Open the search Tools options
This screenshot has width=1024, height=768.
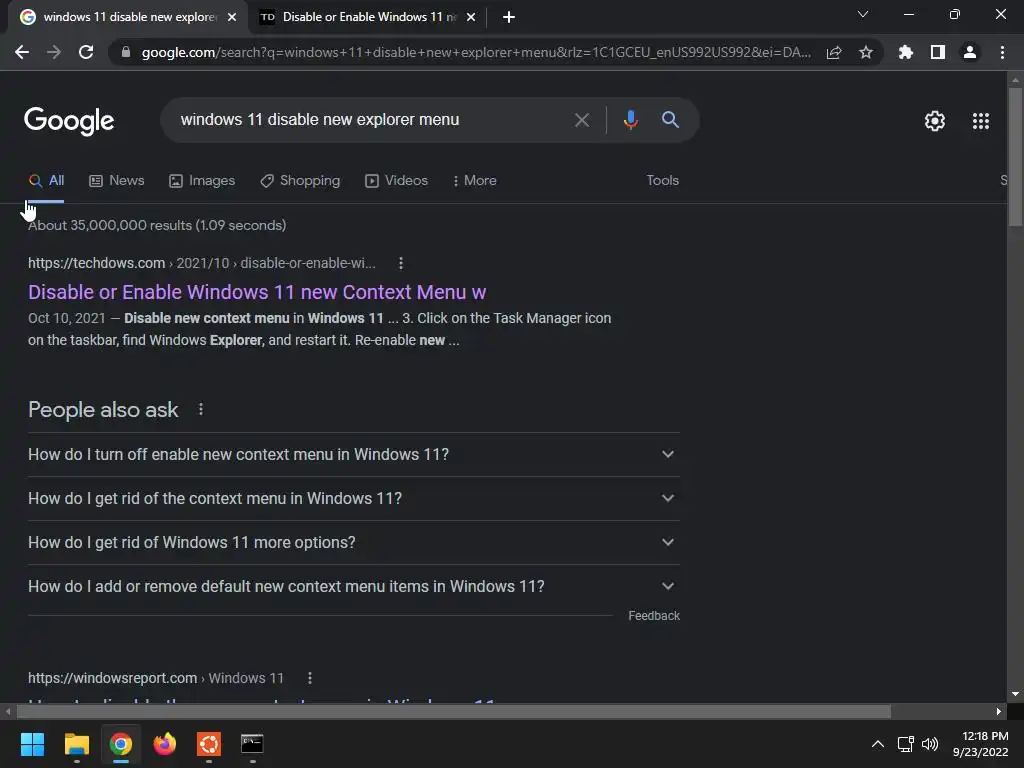(662, 180)
